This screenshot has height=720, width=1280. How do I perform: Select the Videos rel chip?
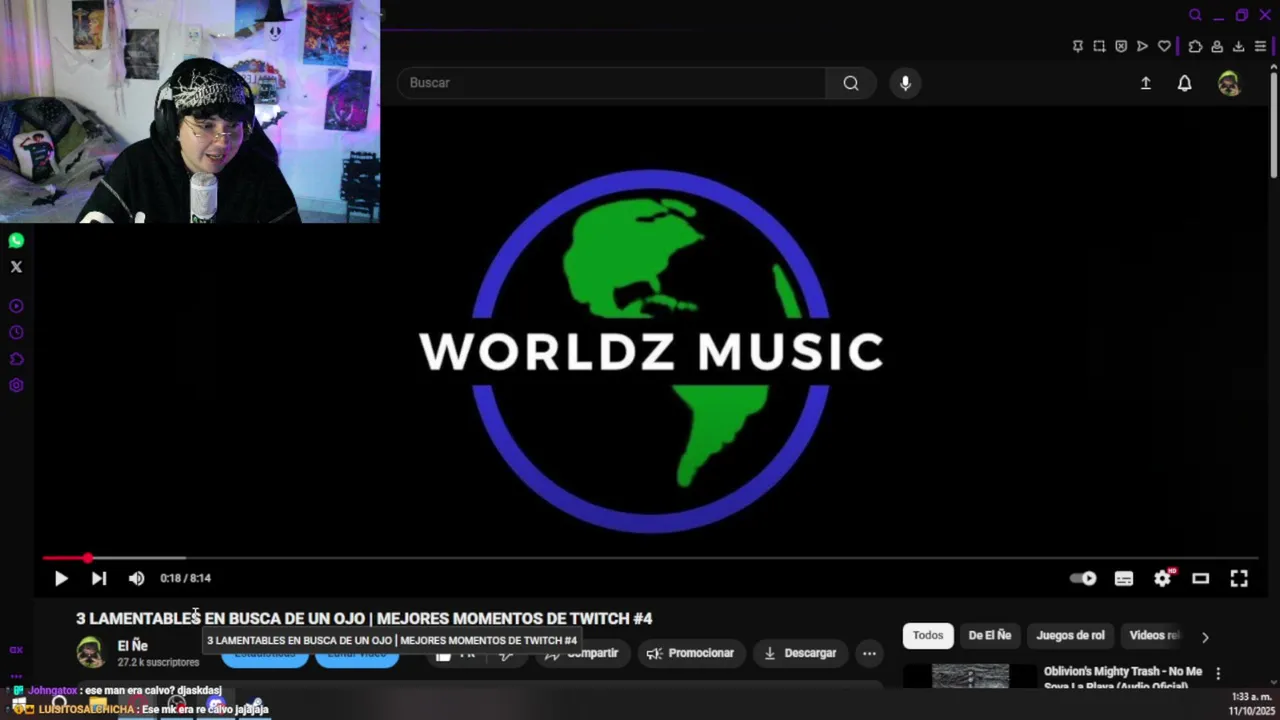[x=1154, y=636]
